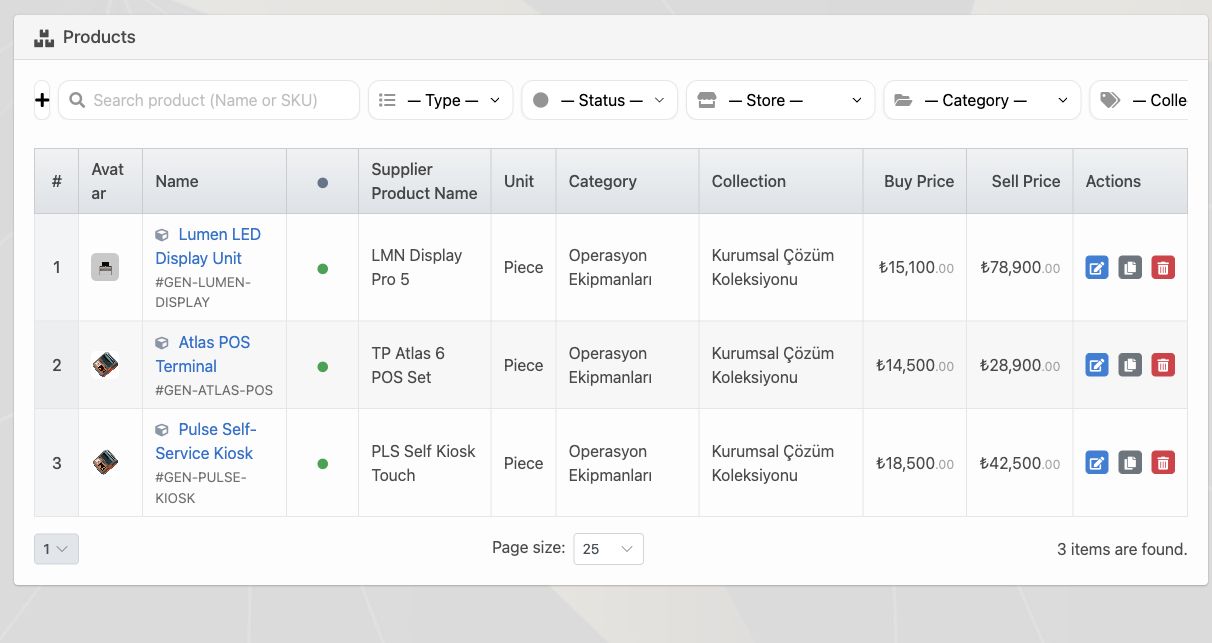Click green status dot for Pulse Kiosk
The width and height of the screenshot is (1212, 643).
pyautogui.click(x=322, y=464)
